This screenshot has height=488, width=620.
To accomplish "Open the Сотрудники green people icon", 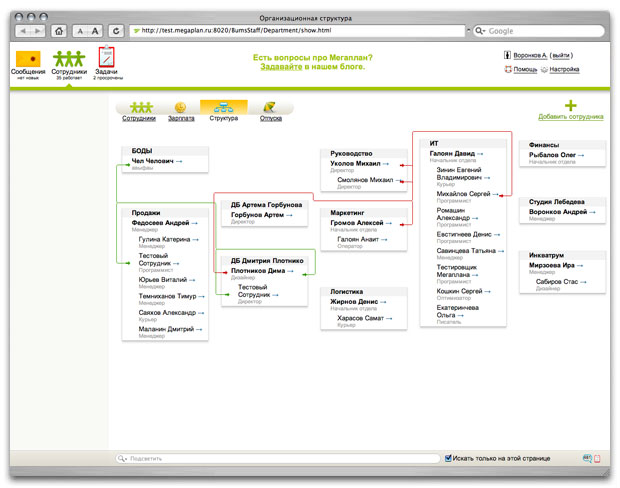I will coord(69,59).
